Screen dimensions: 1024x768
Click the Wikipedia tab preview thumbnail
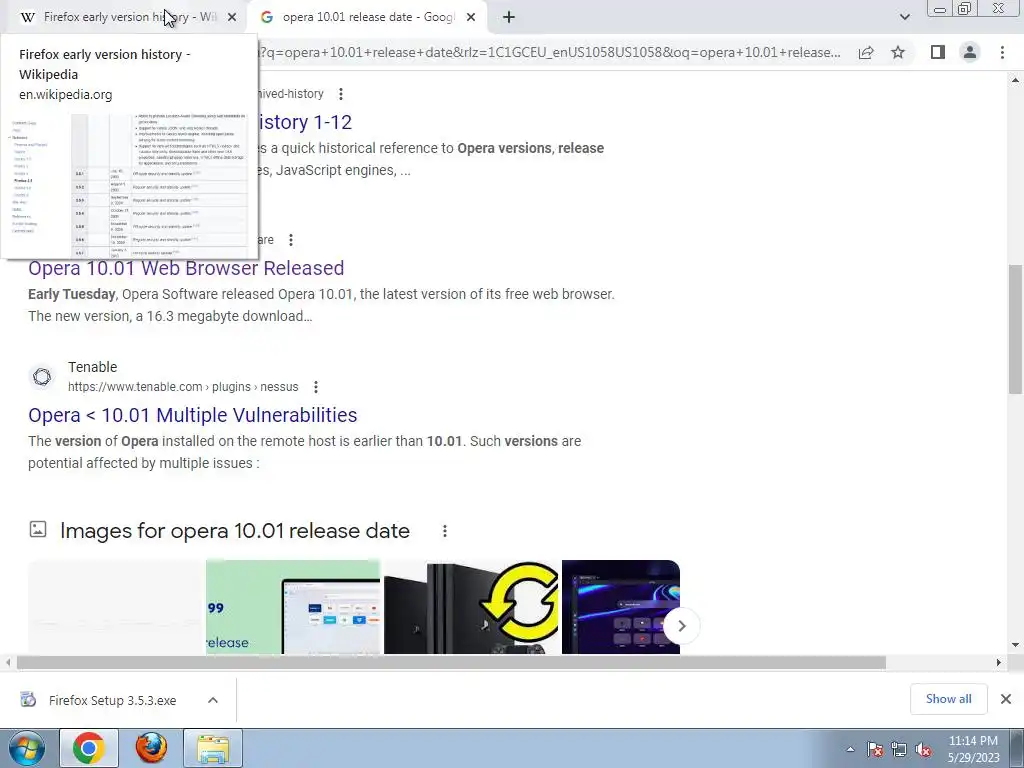129,185
